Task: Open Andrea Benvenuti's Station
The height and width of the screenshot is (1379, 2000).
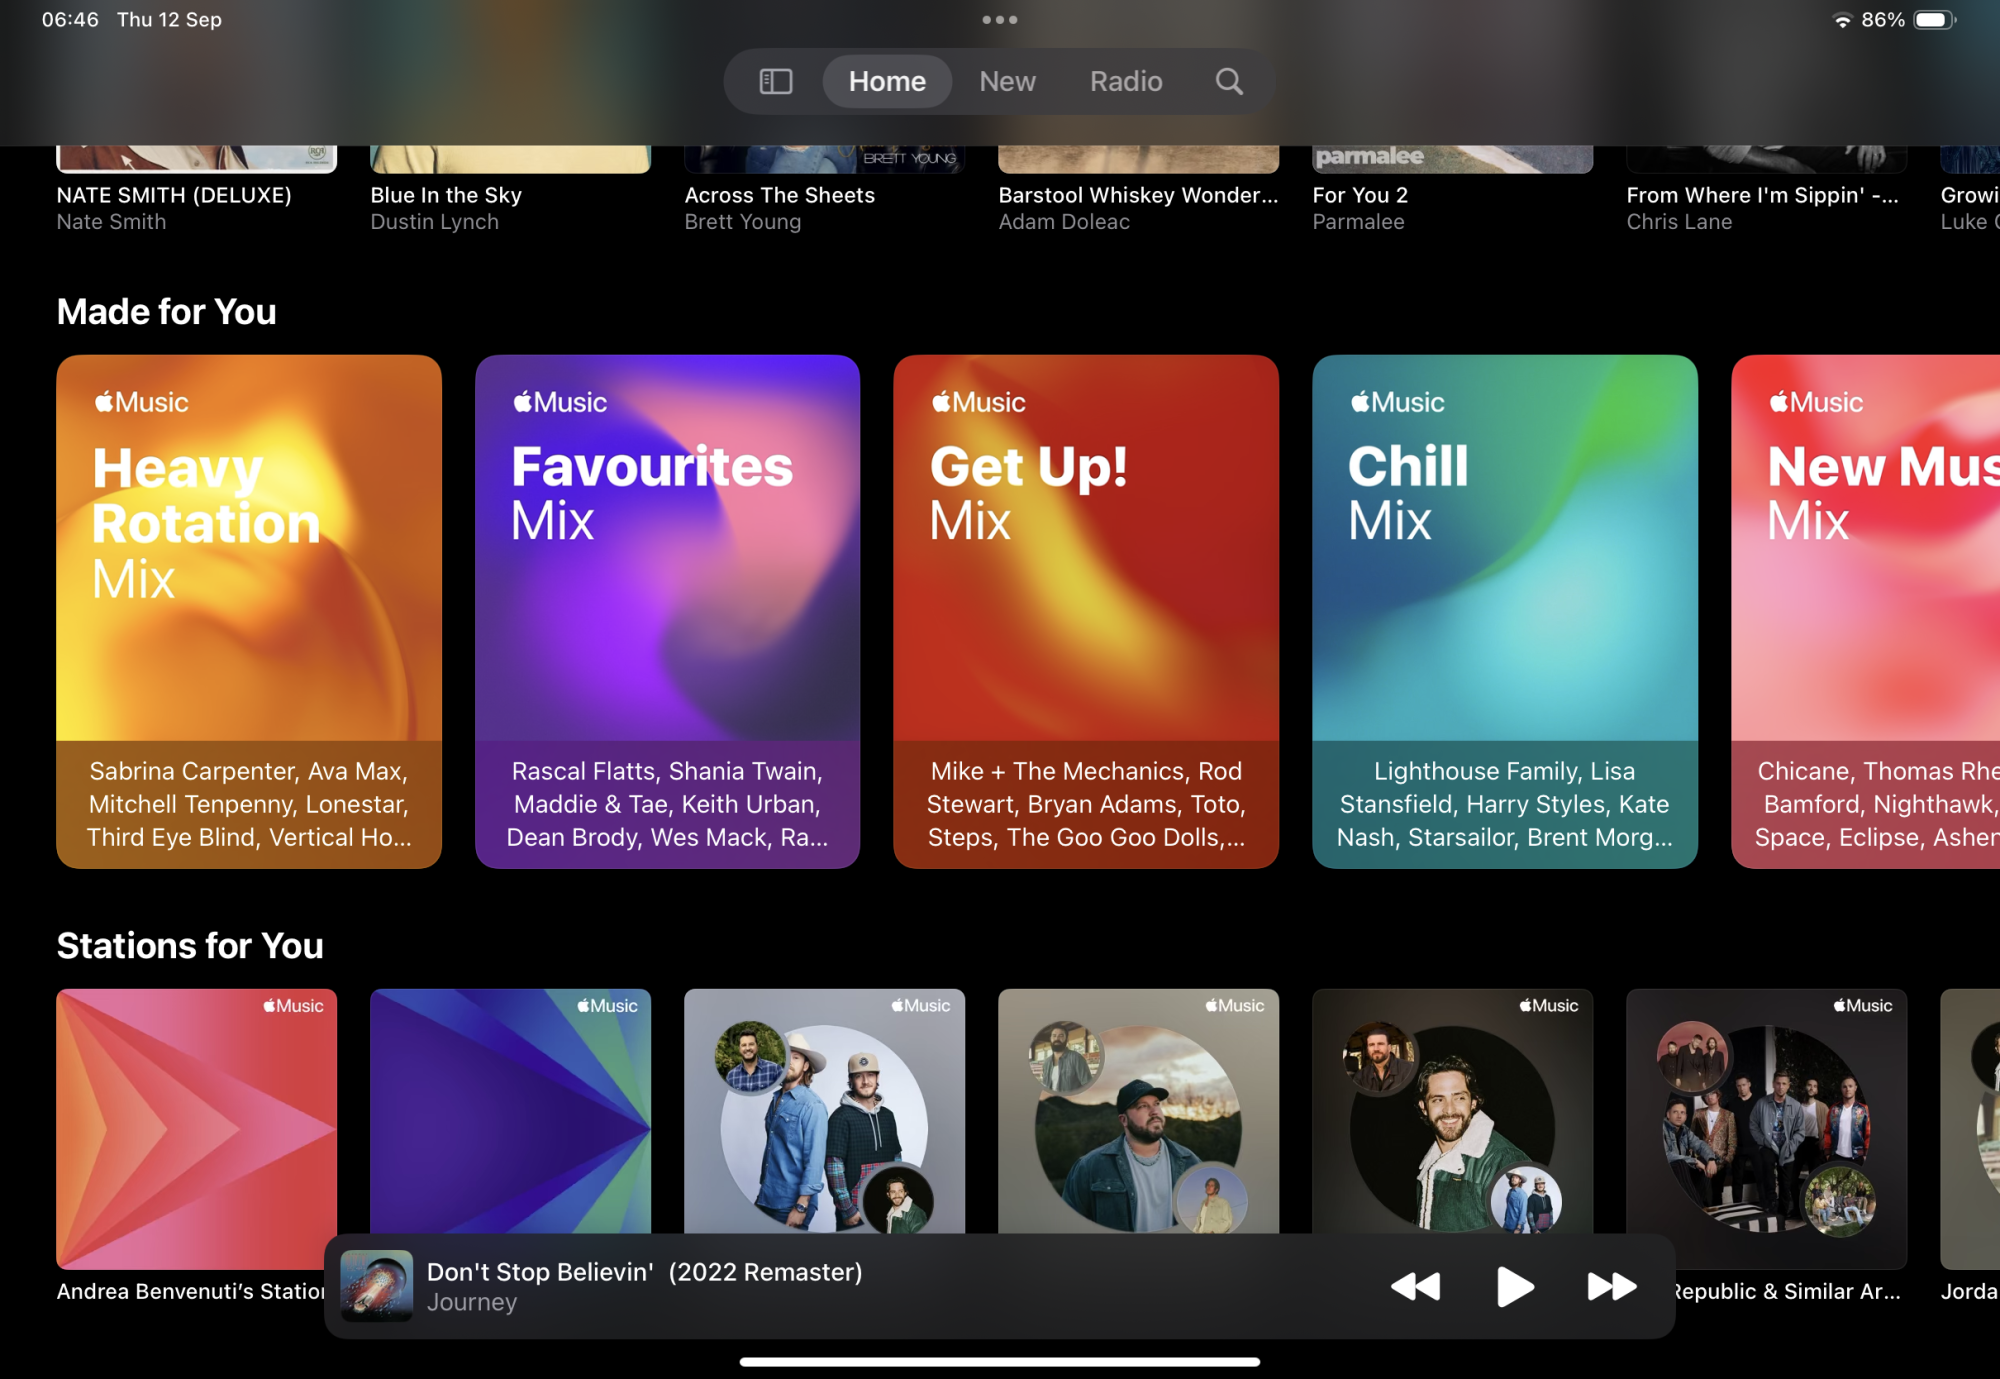Action: [x=196, y=1120]
